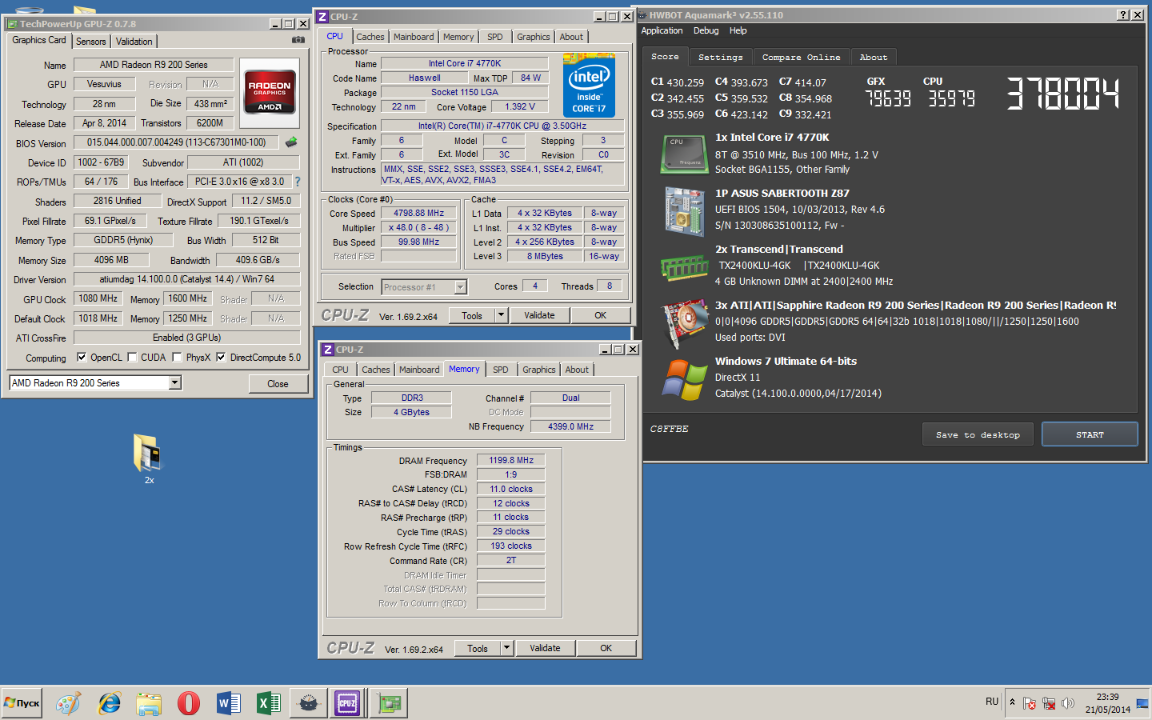
Task: Click the GPU-Z Close button
Action: pos(278,384)
